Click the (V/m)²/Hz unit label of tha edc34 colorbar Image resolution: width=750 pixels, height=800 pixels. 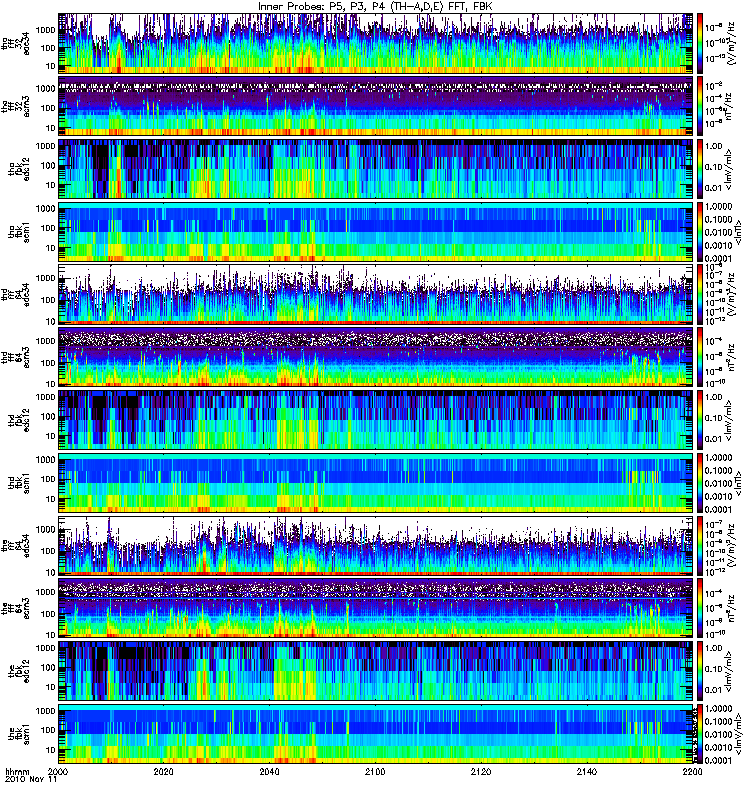[730, 43]
